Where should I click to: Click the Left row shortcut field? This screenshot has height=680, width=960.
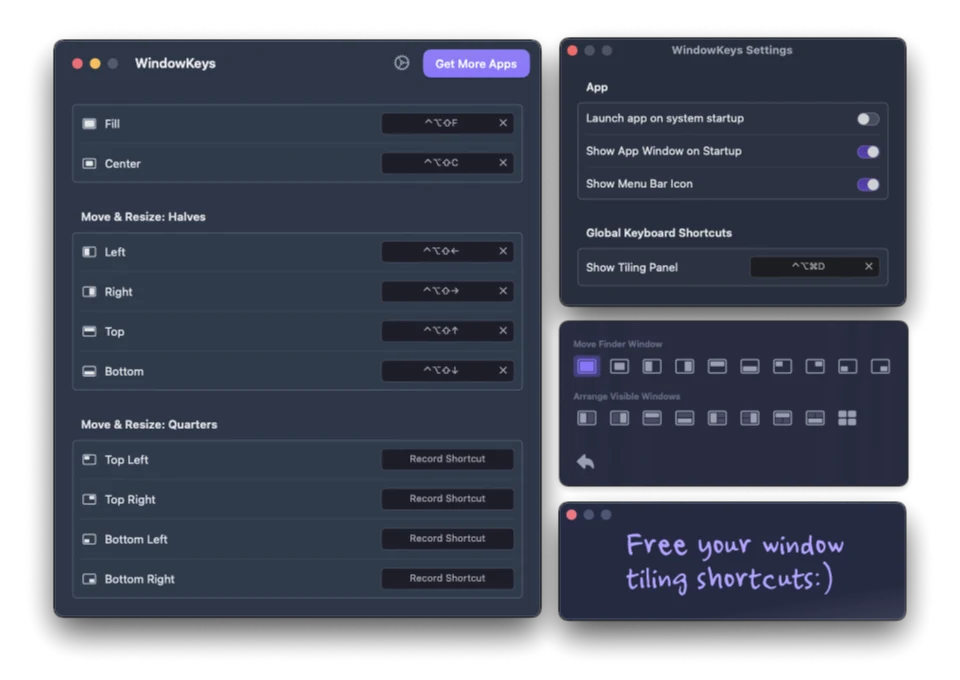447,251
